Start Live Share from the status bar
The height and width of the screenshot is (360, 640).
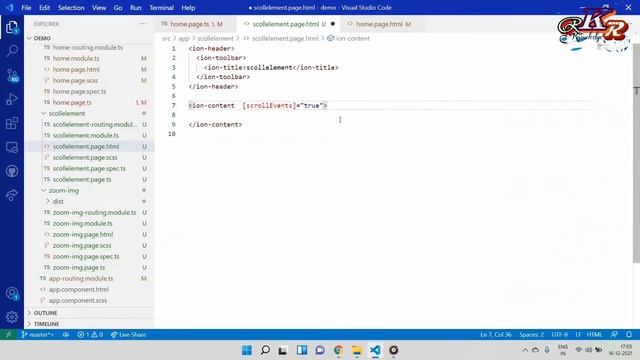coord(128,334)
